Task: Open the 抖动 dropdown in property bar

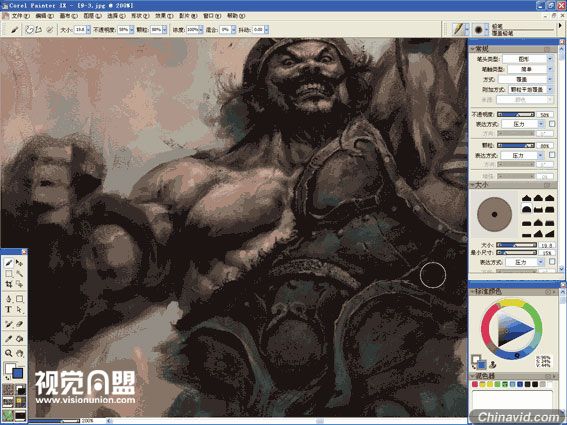Action: [267, 30]
